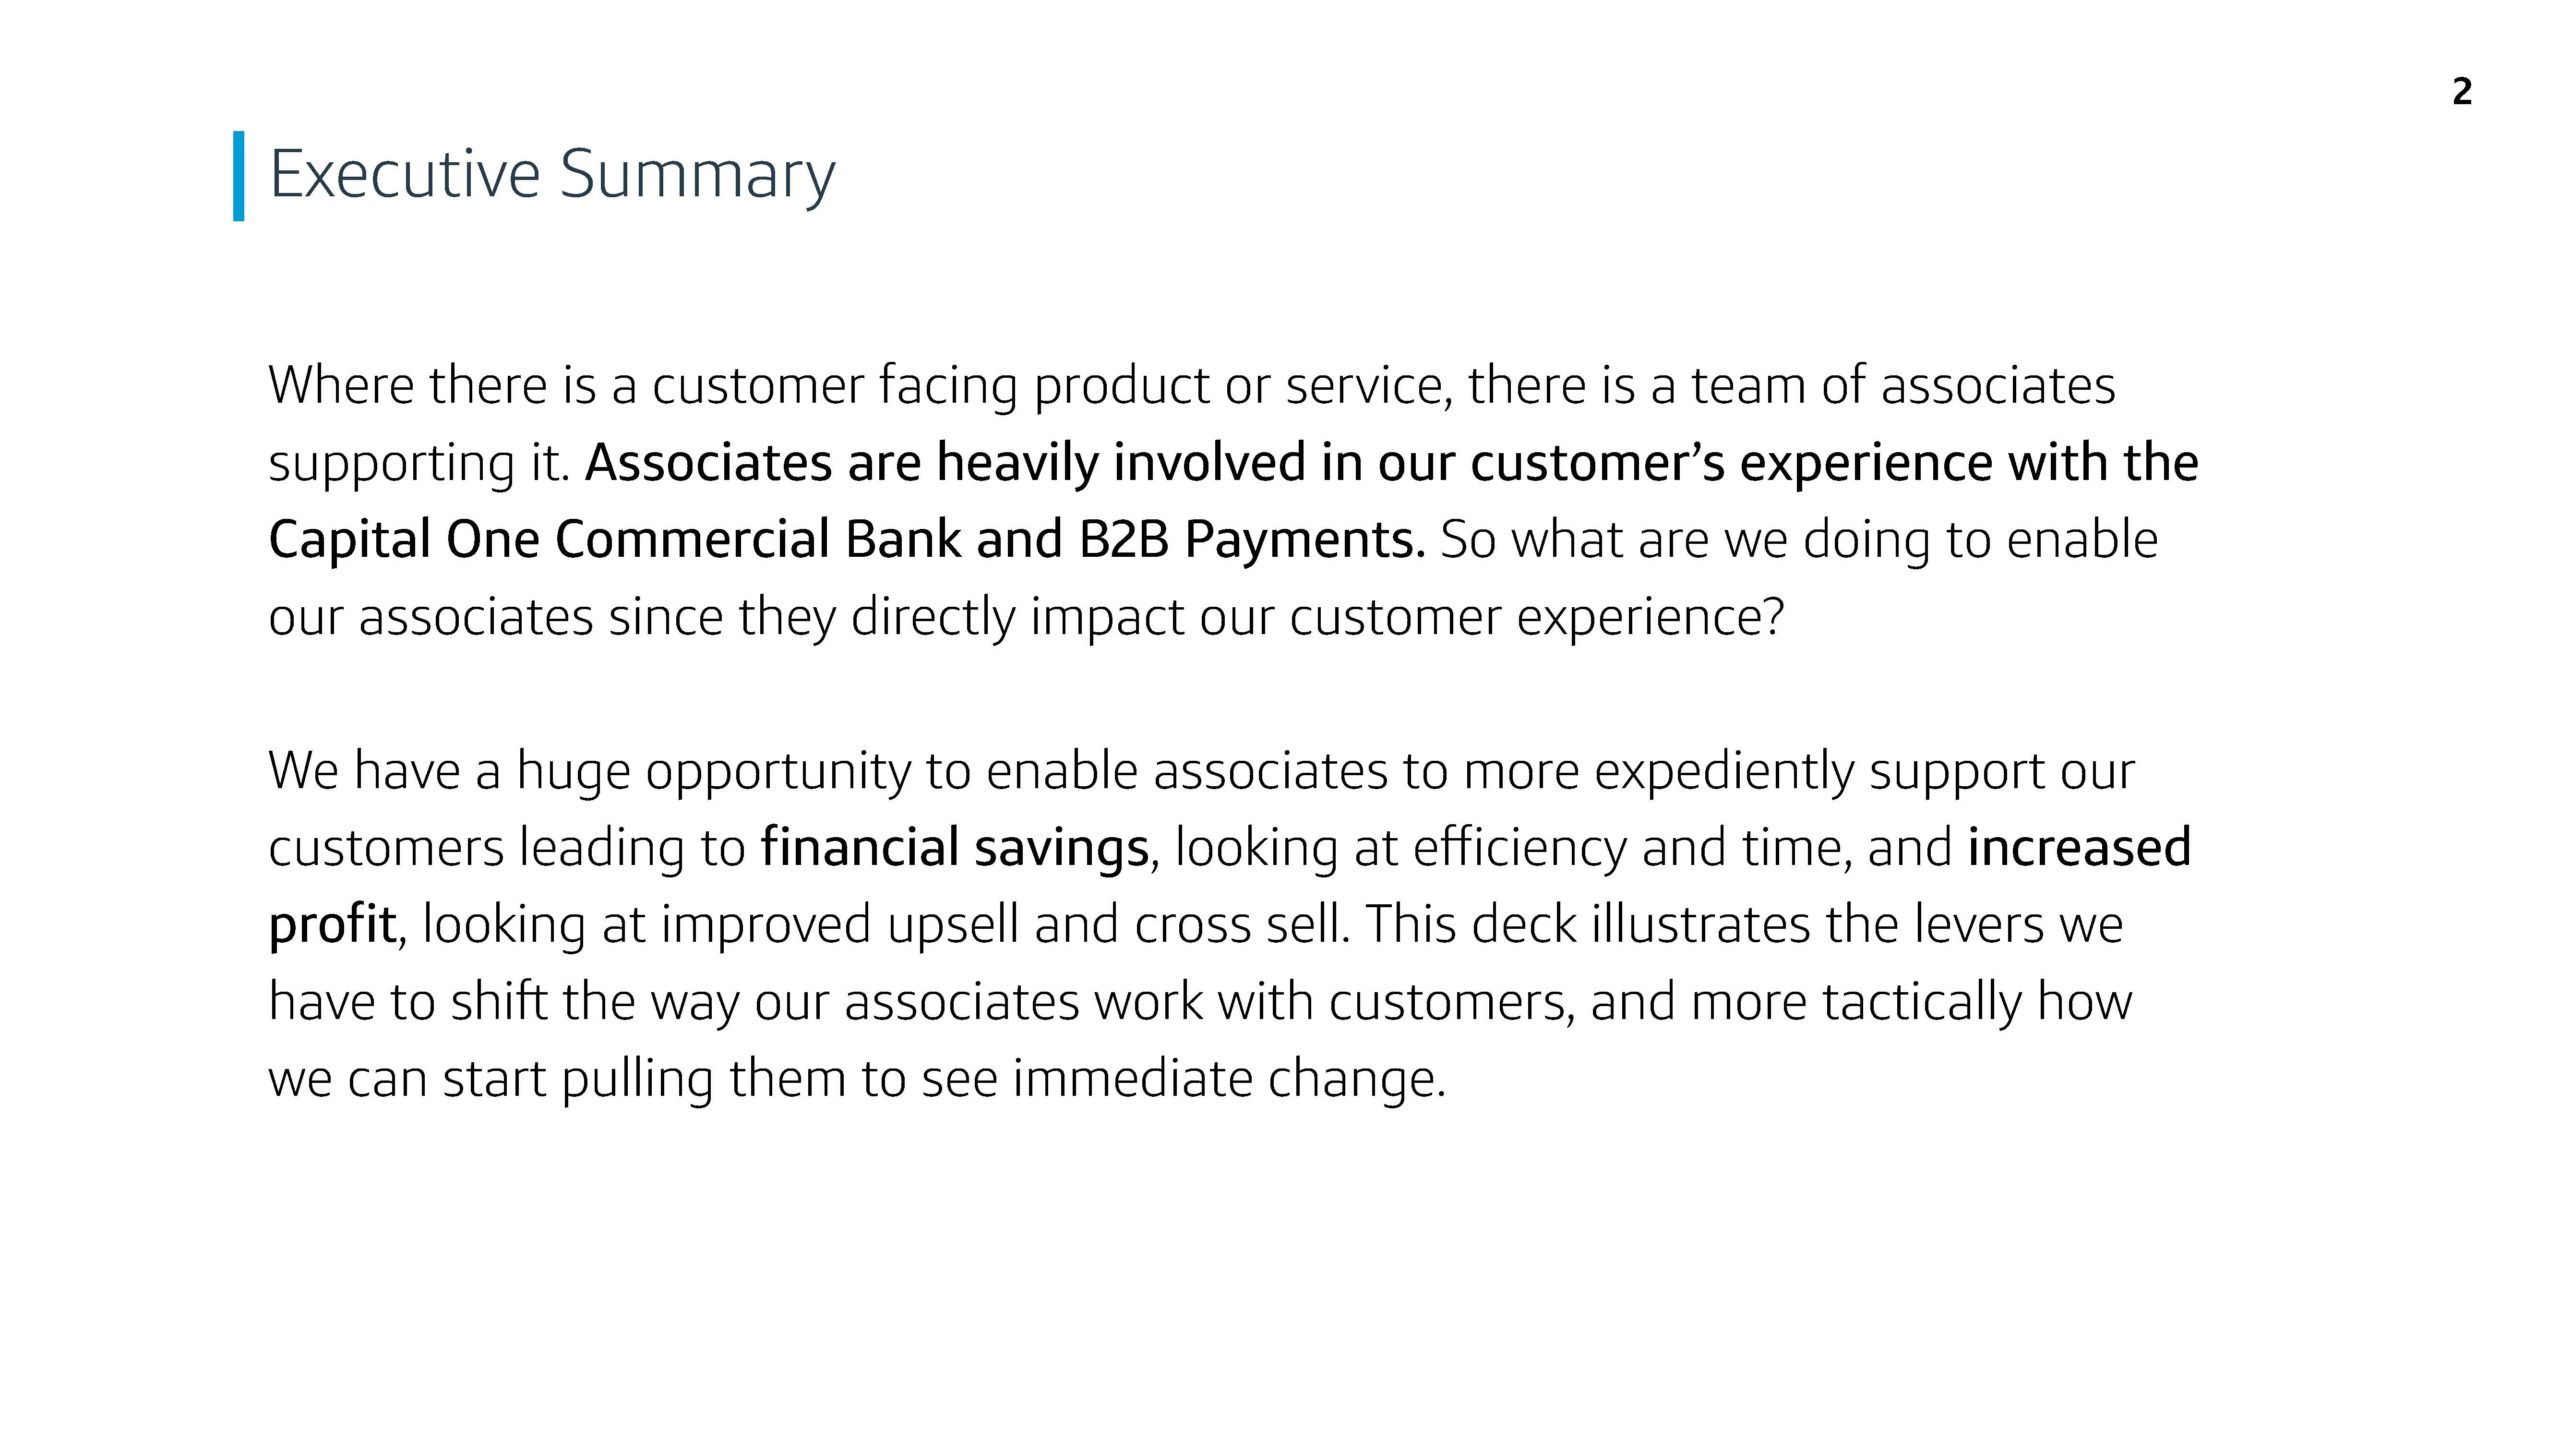
Task: Click the bold word 'increased'
Action: tap(2079, 847)
